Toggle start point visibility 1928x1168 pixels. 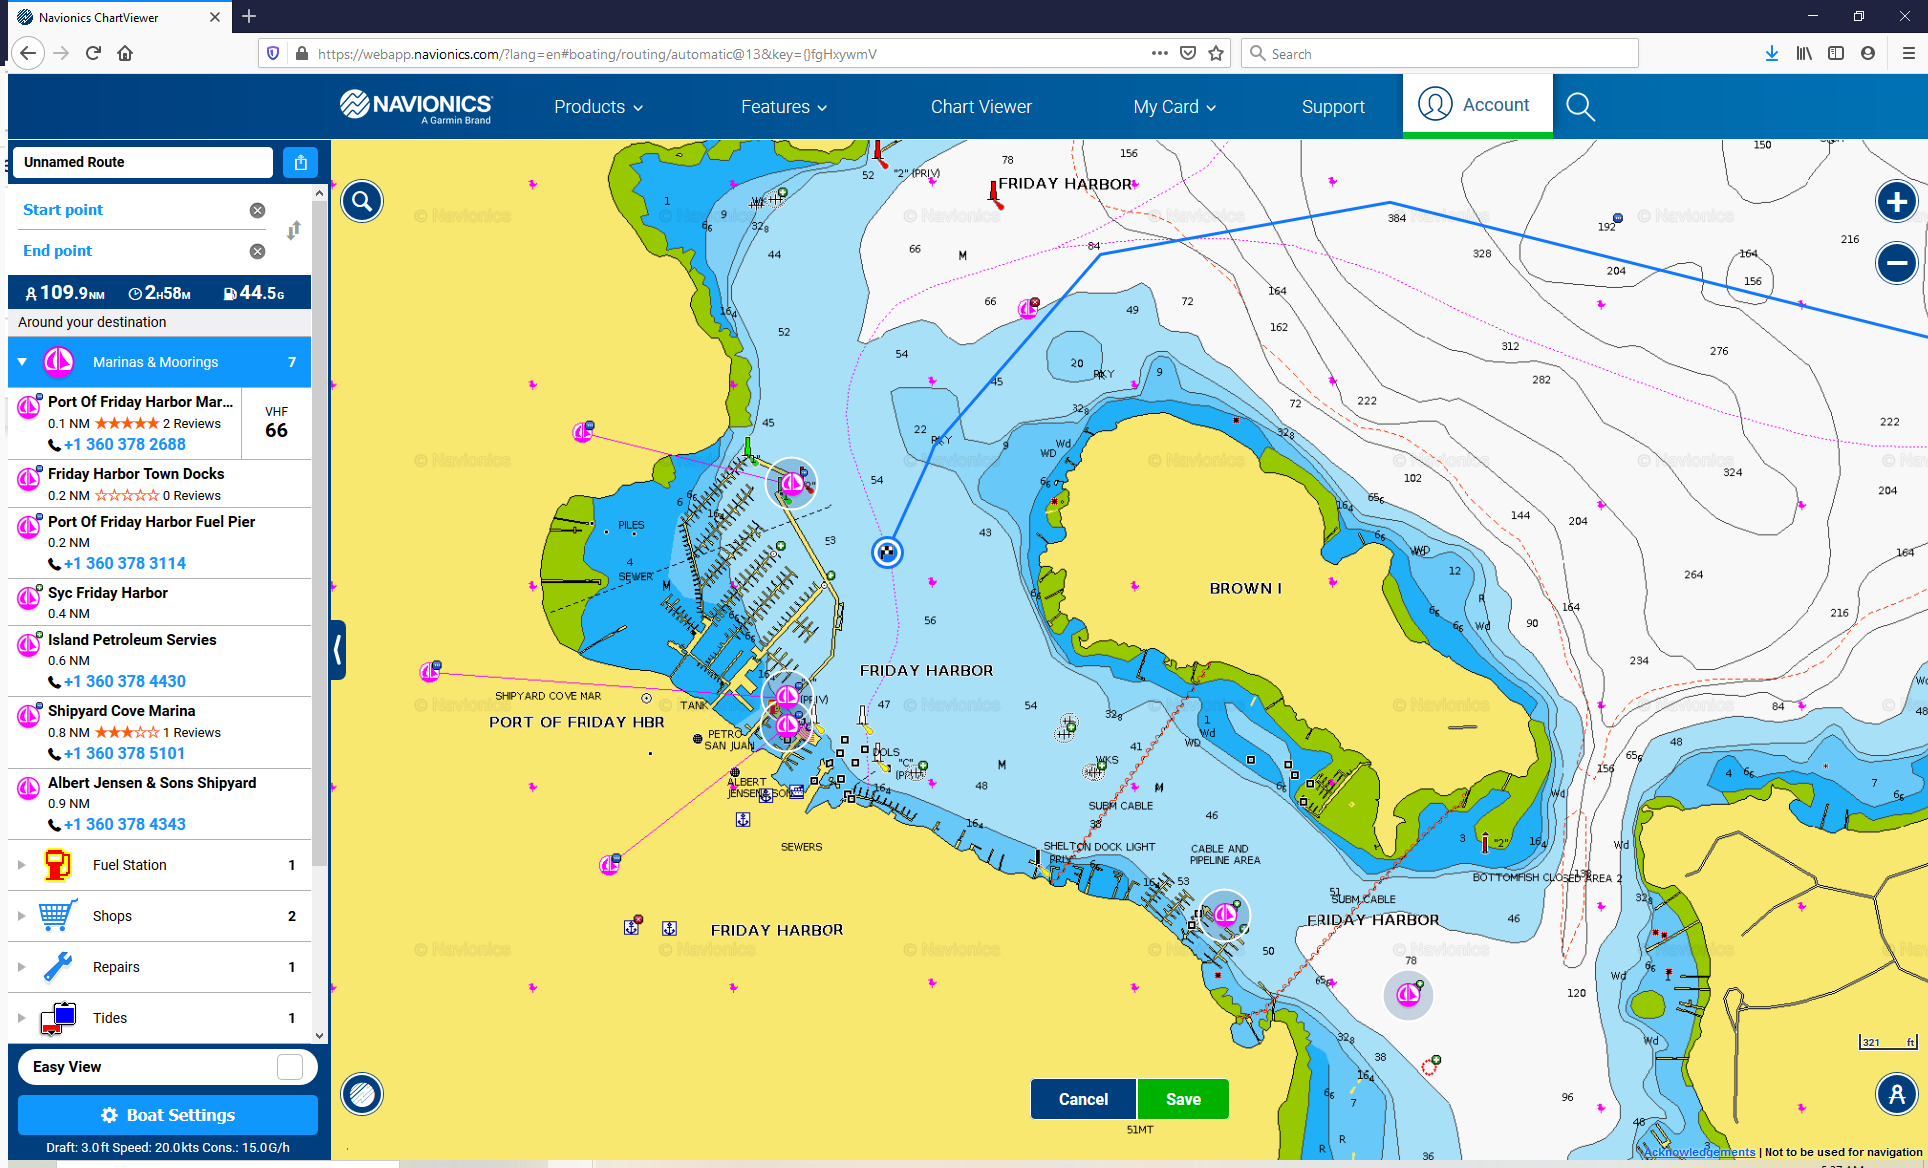(256, 209)
